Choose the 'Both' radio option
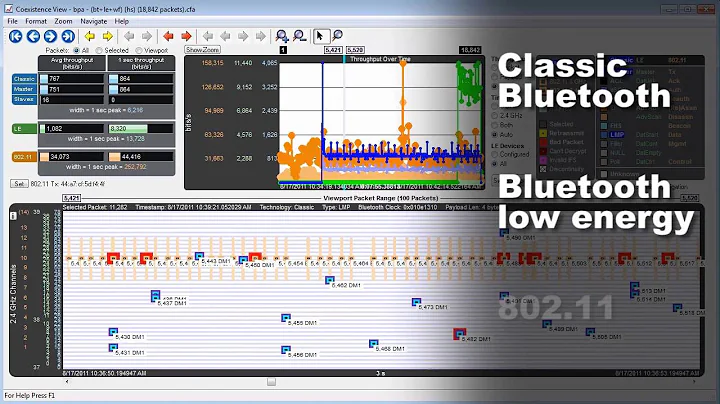This screenshot has height=404, width=720. (495, 125)
